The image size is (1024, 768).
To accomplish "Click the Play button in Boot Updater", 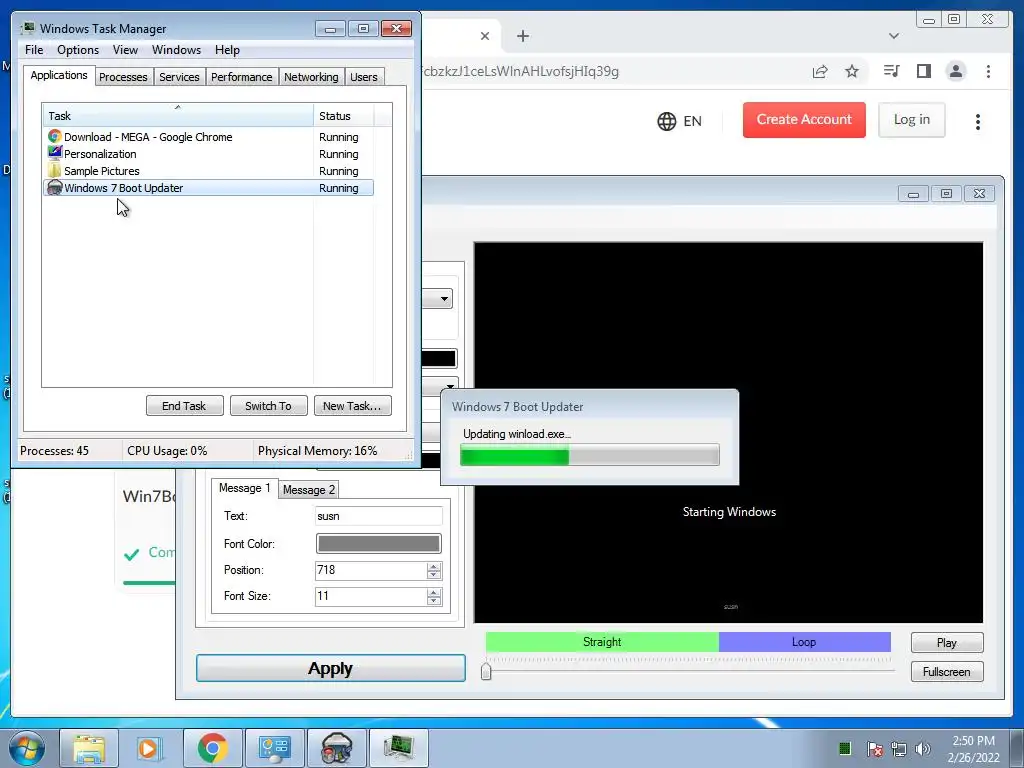I will click(x=947, y=643).
